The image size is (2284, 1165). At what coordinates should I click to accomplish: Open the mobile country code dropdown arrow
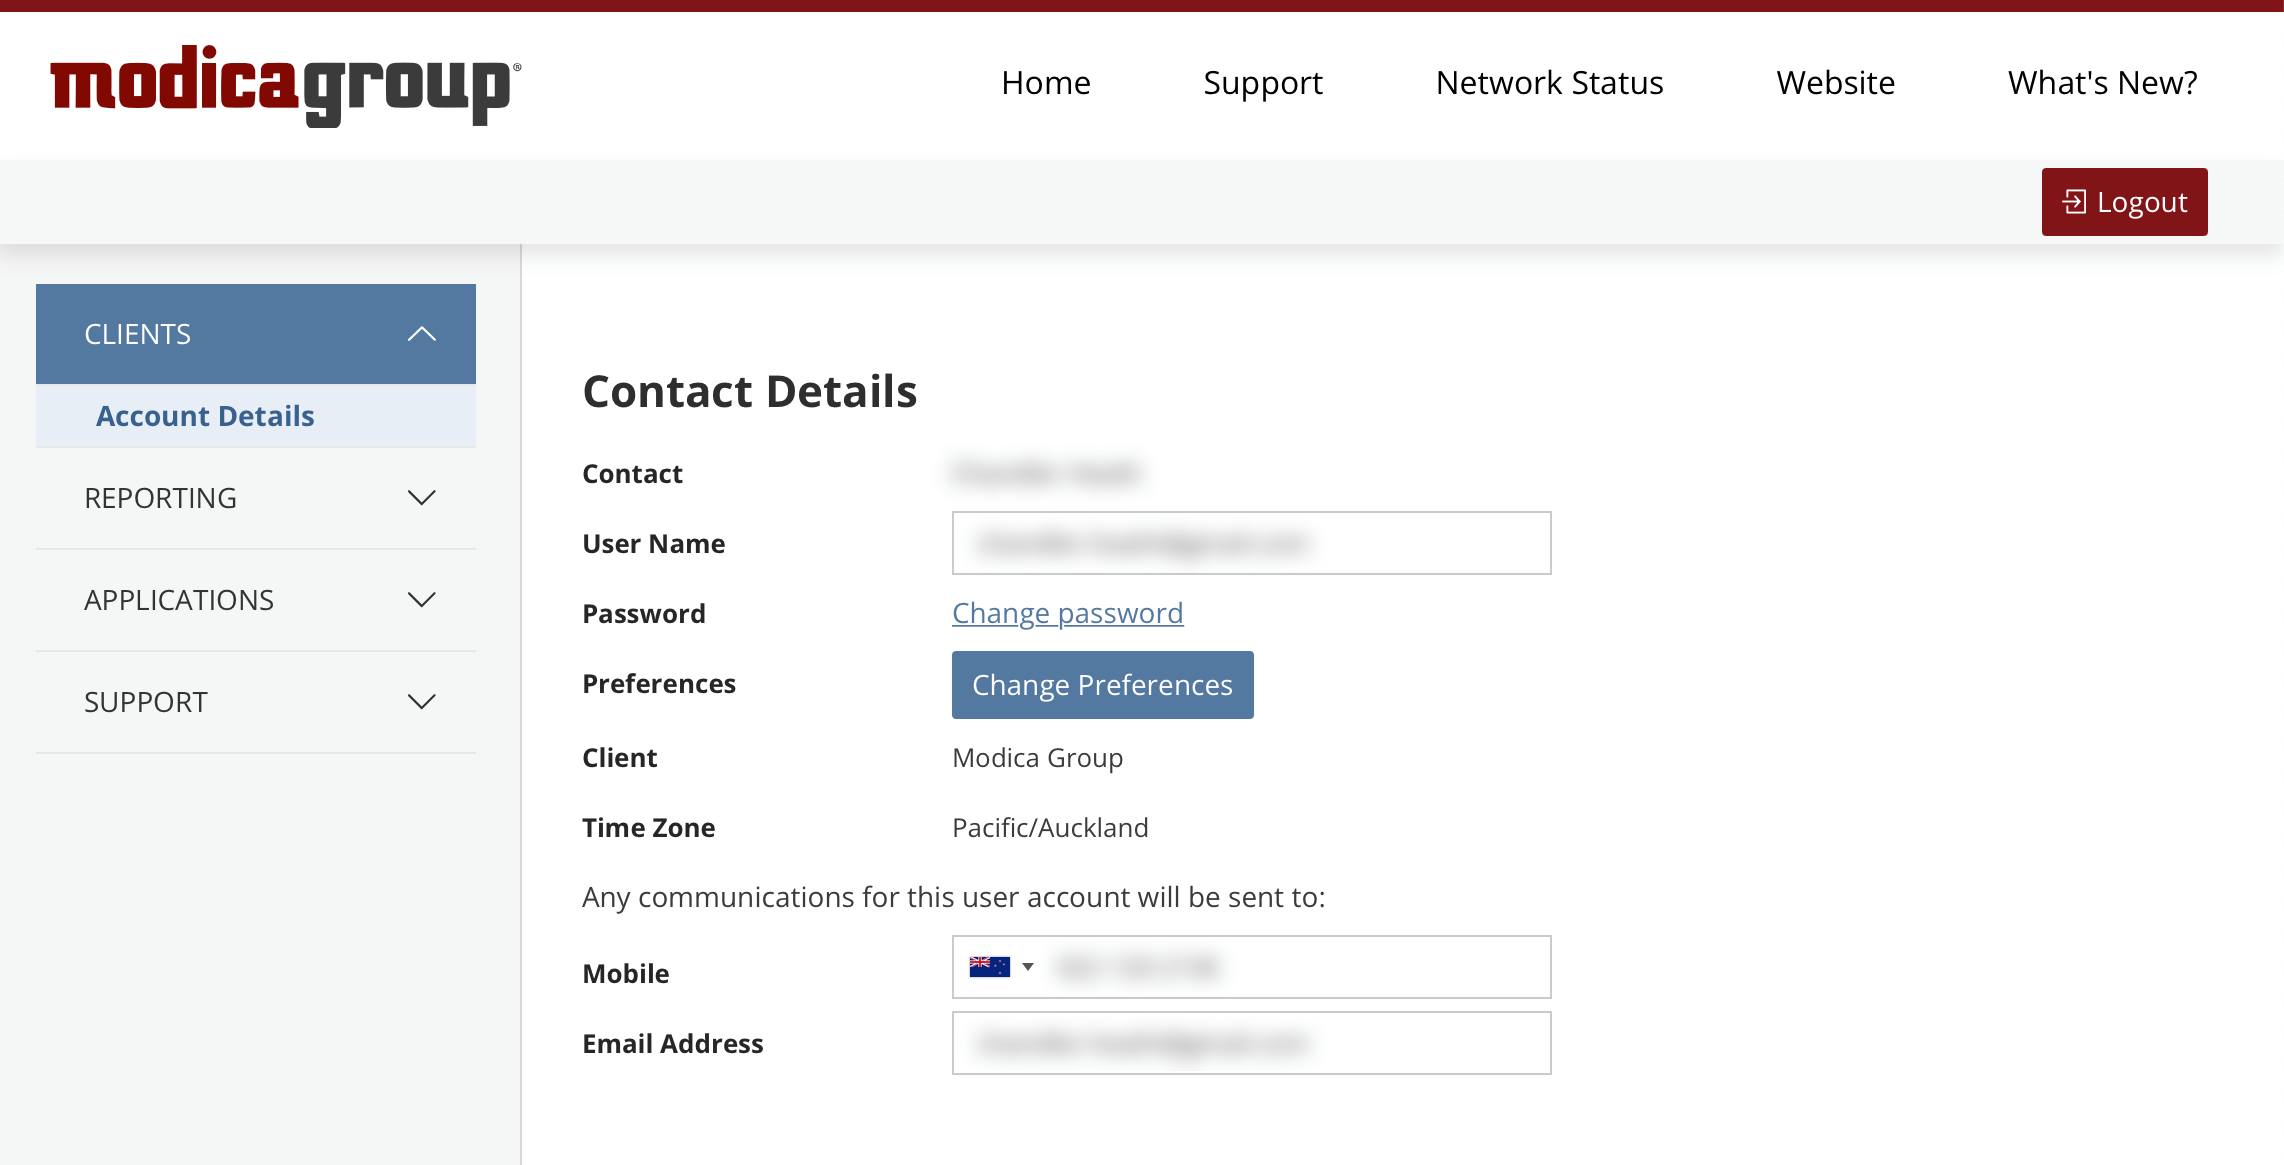[x=1028, y=967]
